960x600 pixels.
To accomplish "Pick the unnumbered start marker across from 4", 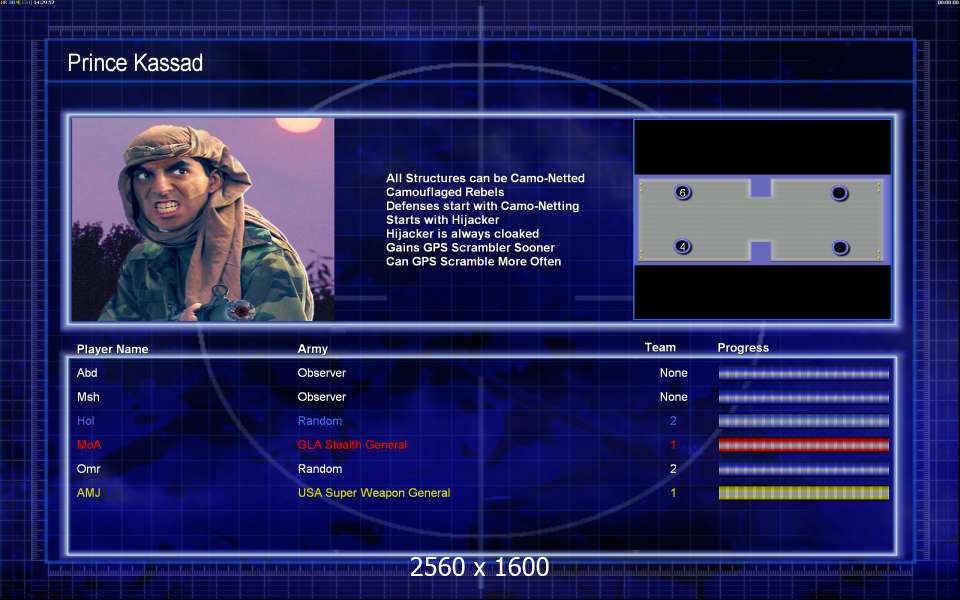I will click(x=841, y=248).
